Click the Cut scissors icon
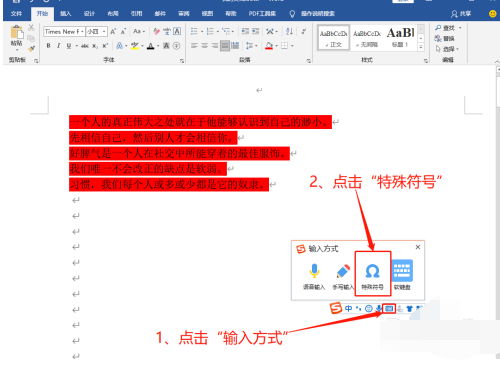Viewport: 500px width, 366px height. pos(31,28)
